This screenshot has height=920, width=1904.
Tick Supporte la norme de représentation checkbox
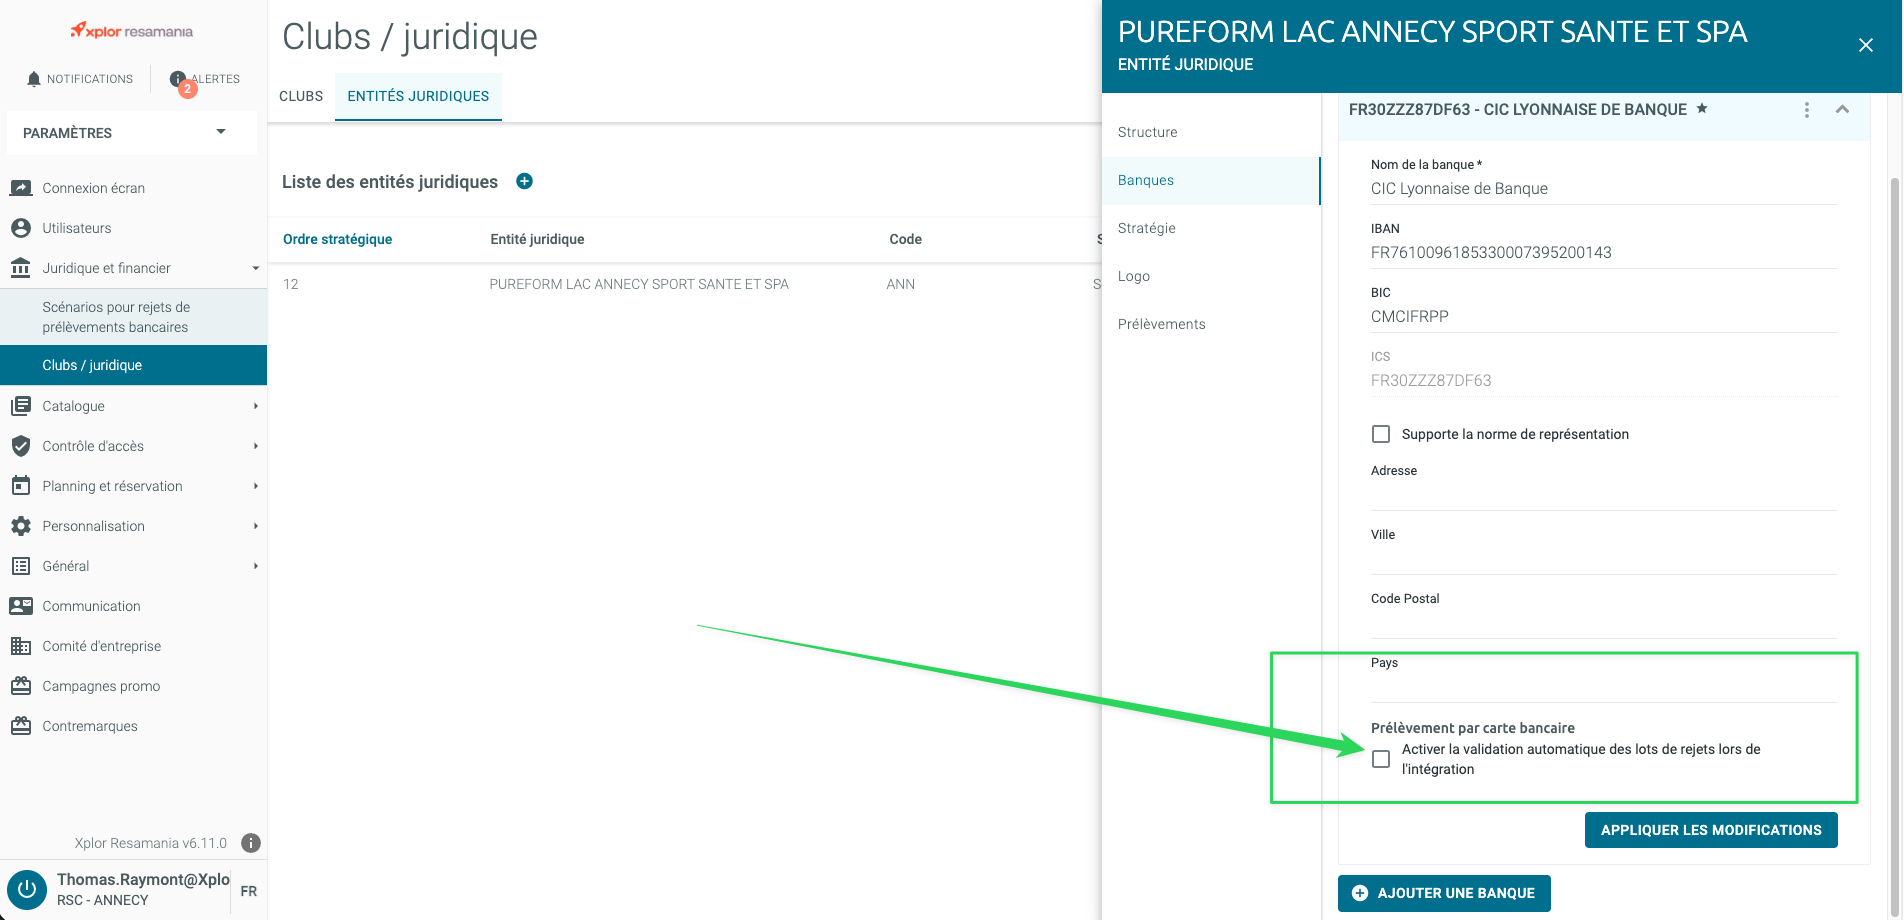point(1381,434)
